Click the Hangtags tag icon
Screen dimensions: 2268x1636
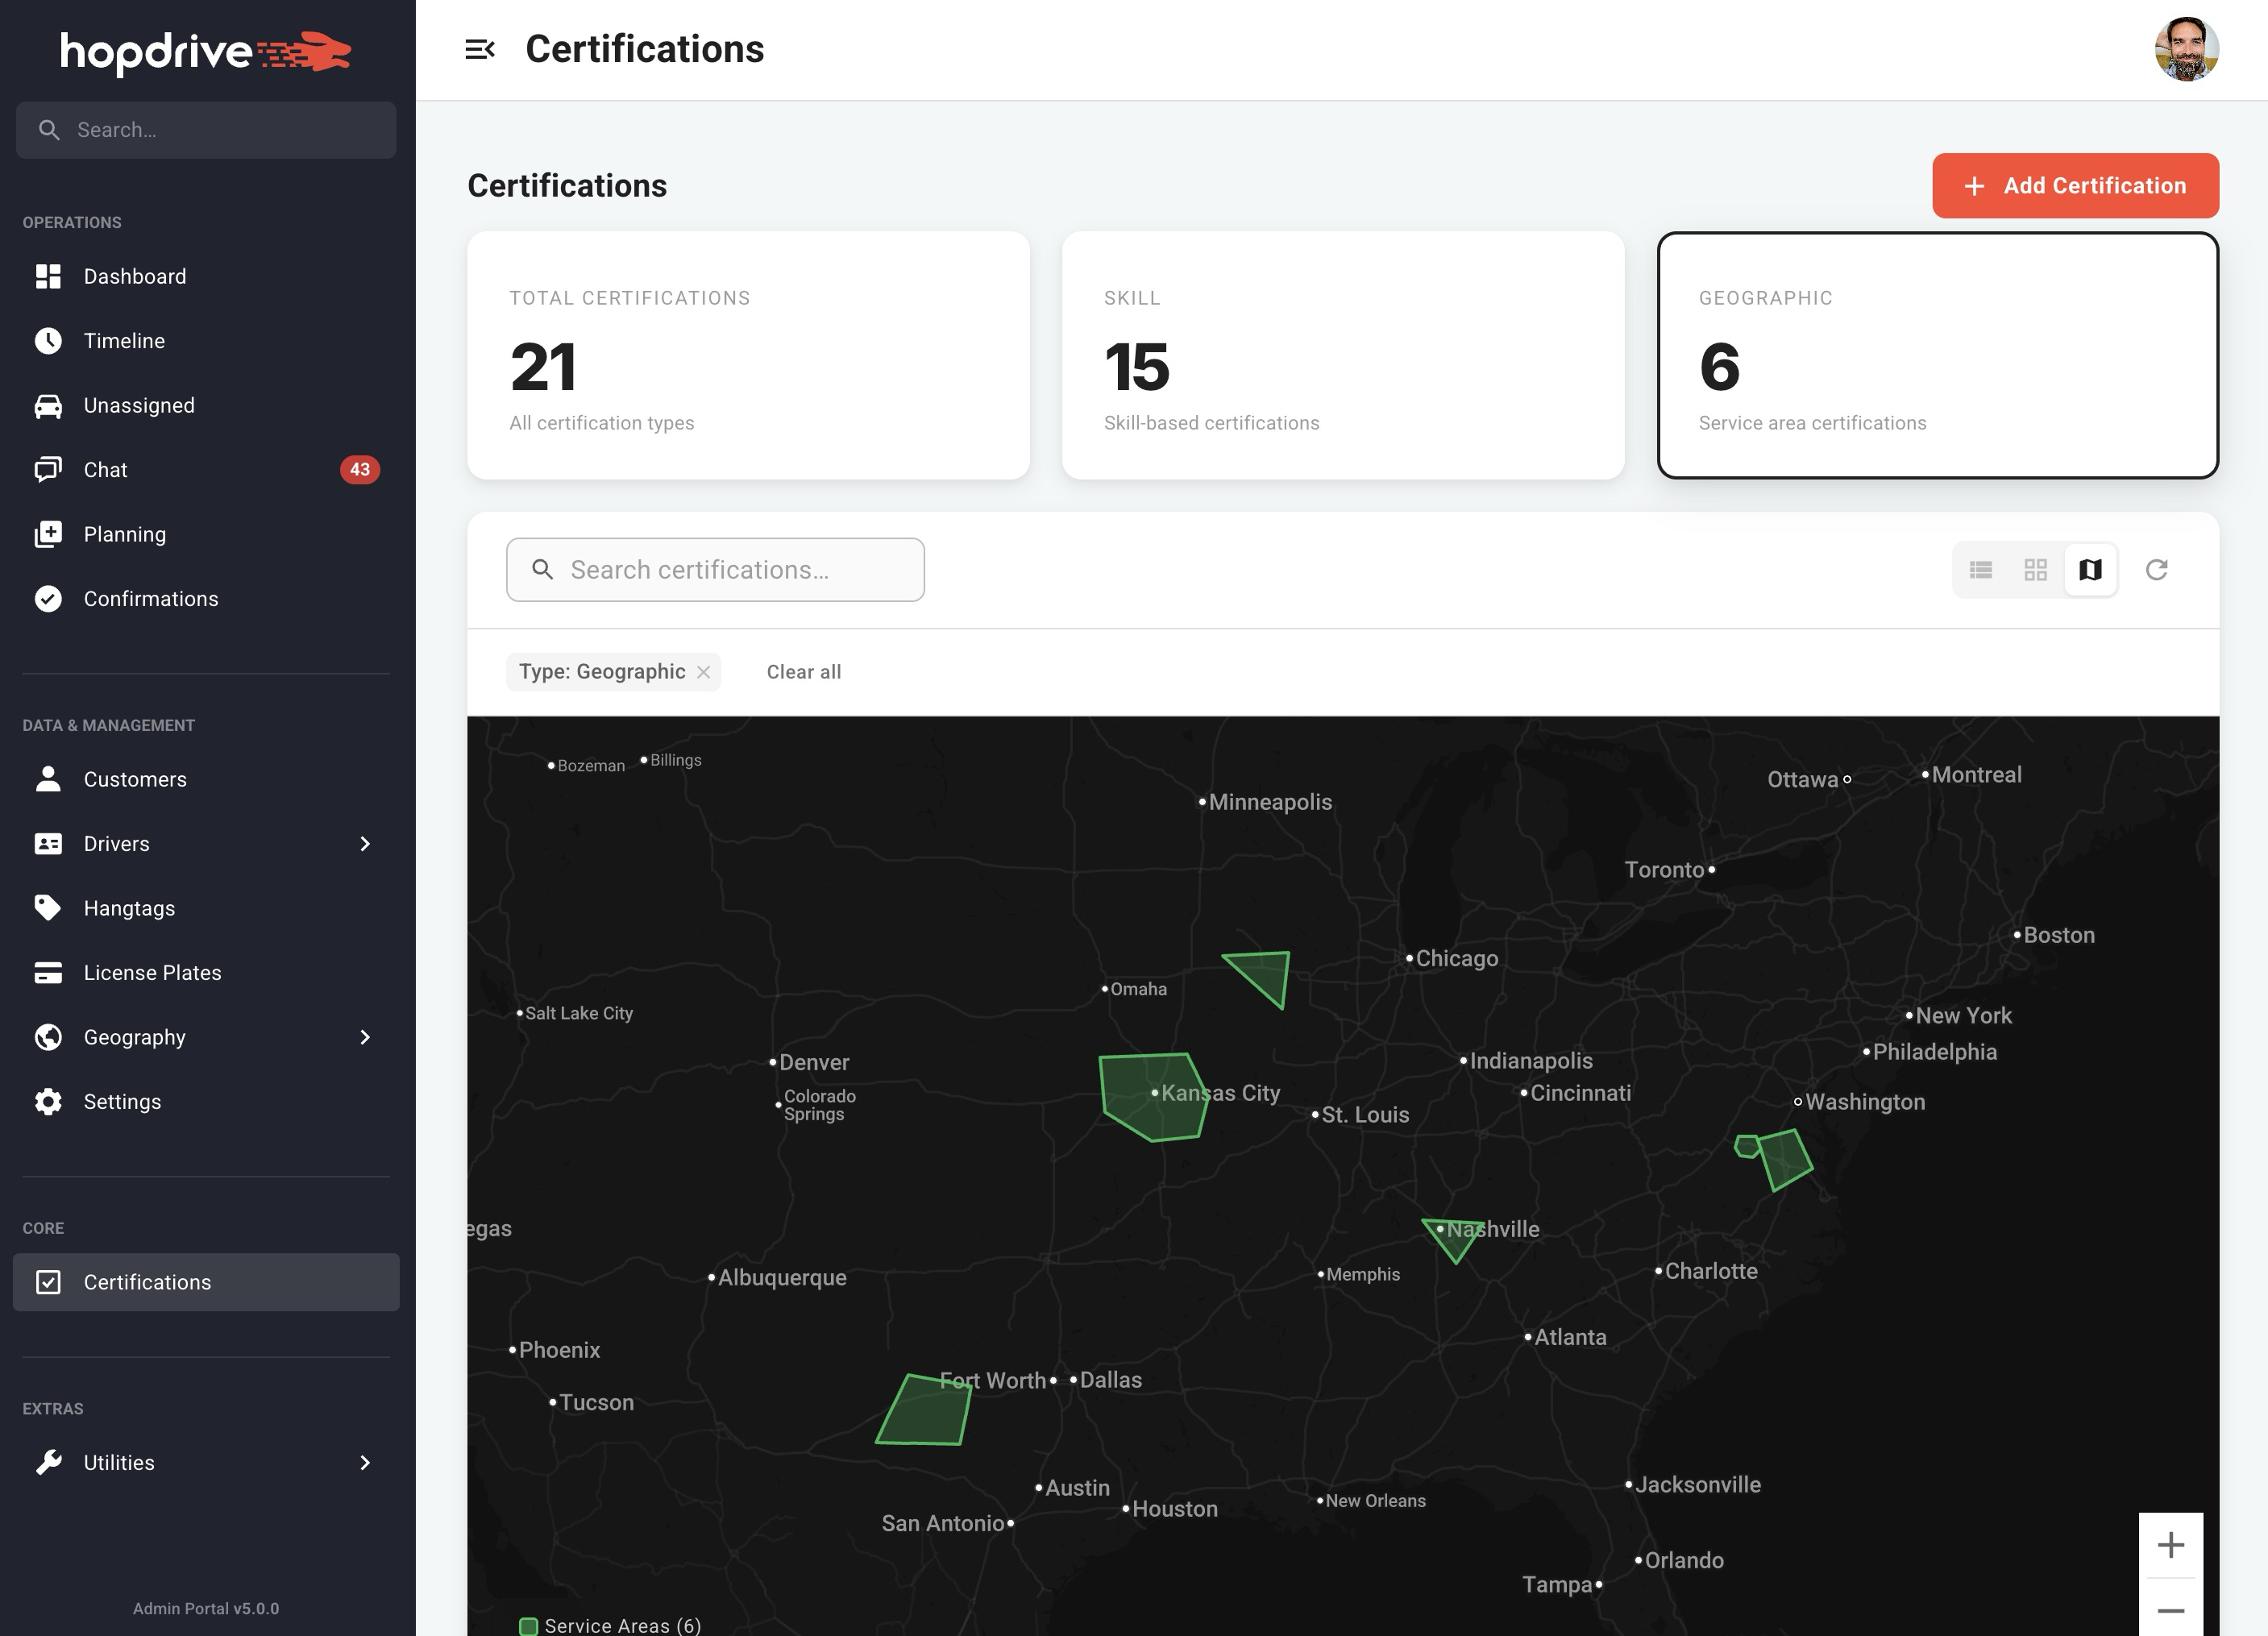48,907
